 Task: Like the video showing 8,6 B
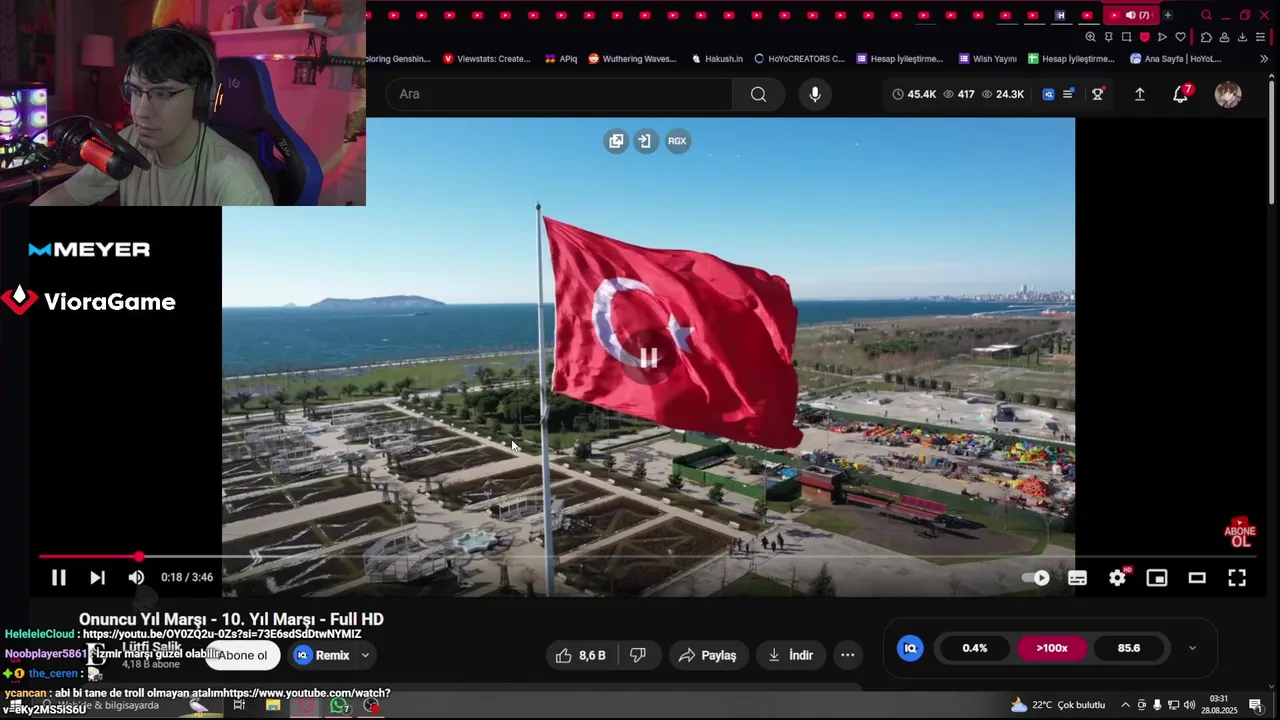click(581, 655)
